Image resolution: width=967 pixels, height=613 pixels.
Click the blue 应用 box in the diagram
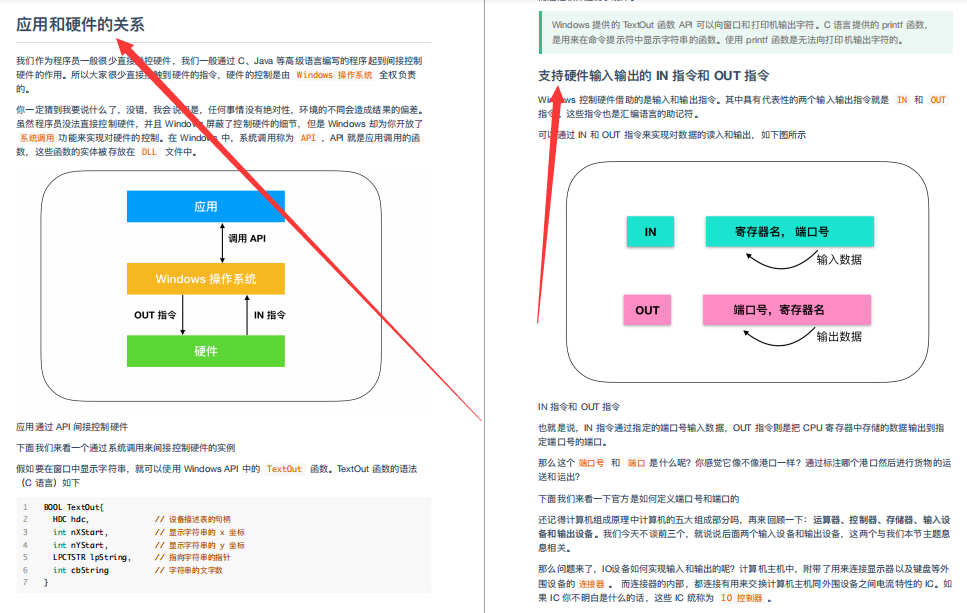(x=205, y=206)
